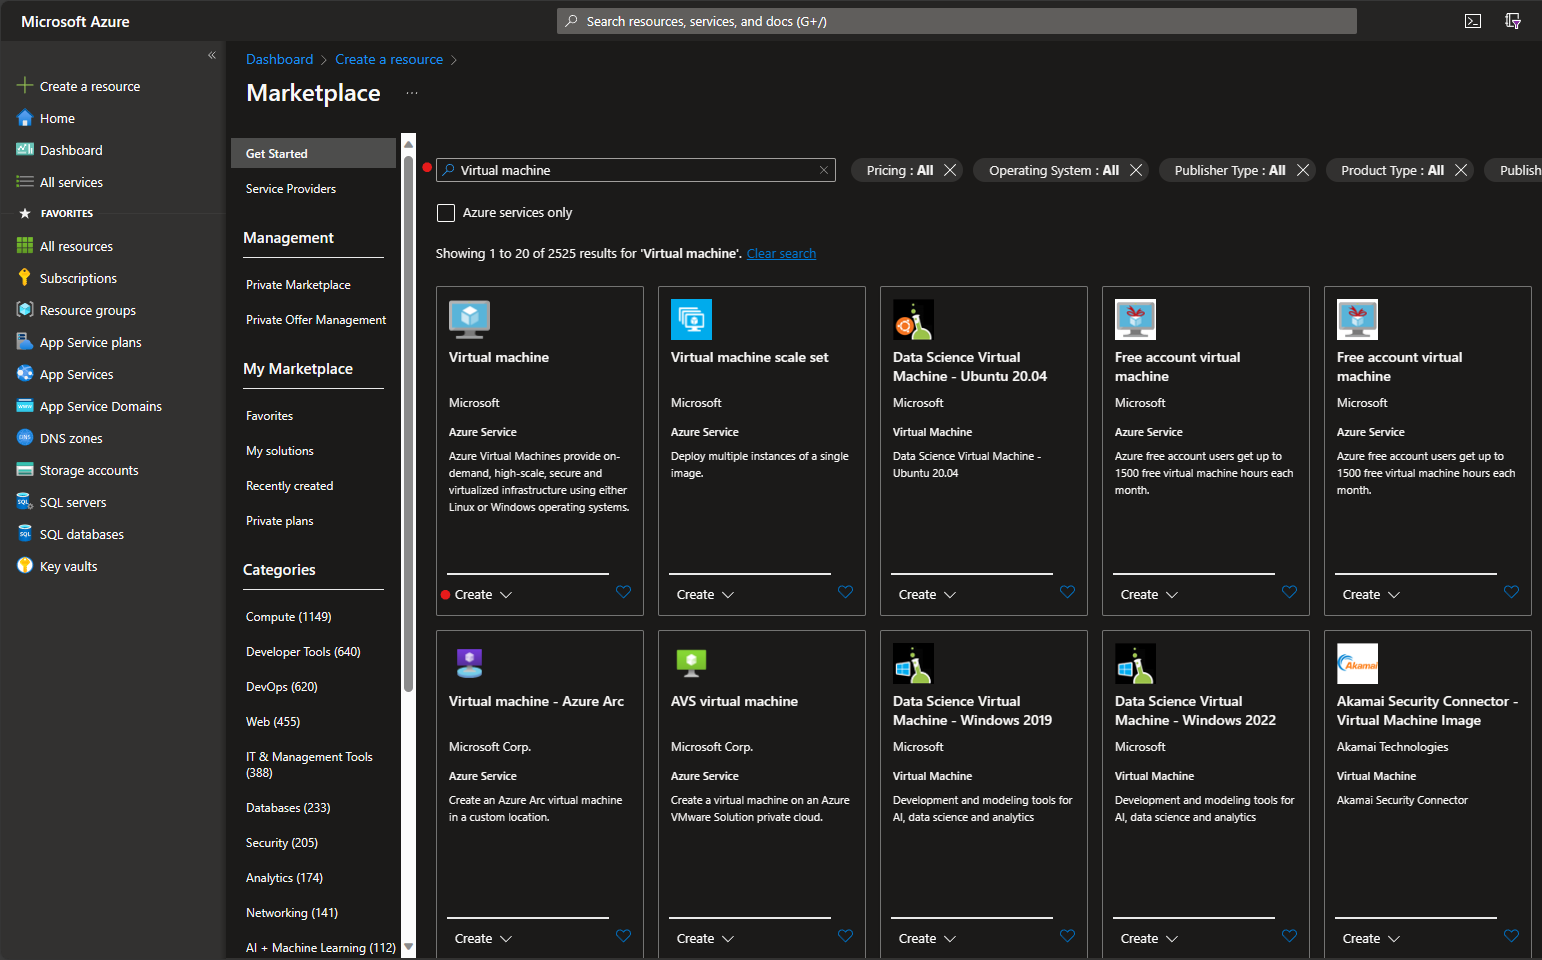Click the App Services globe icon

(x=25, y=374)
